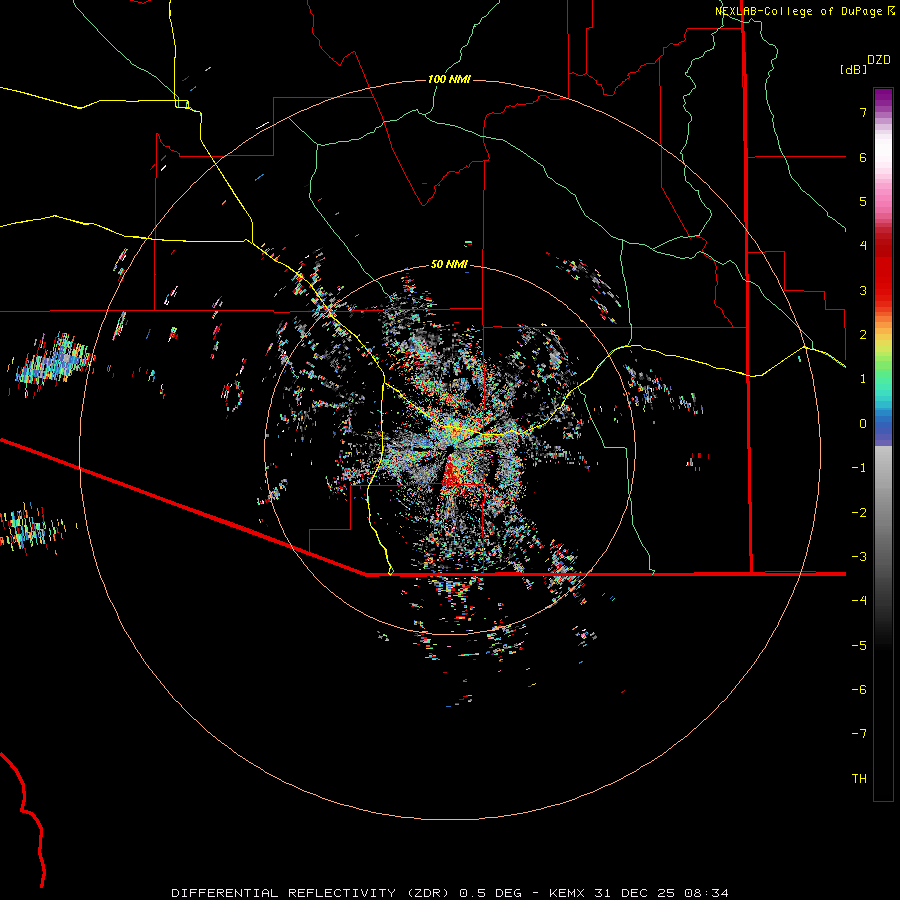Click the 100 NMI range ring label

[449, 79]
